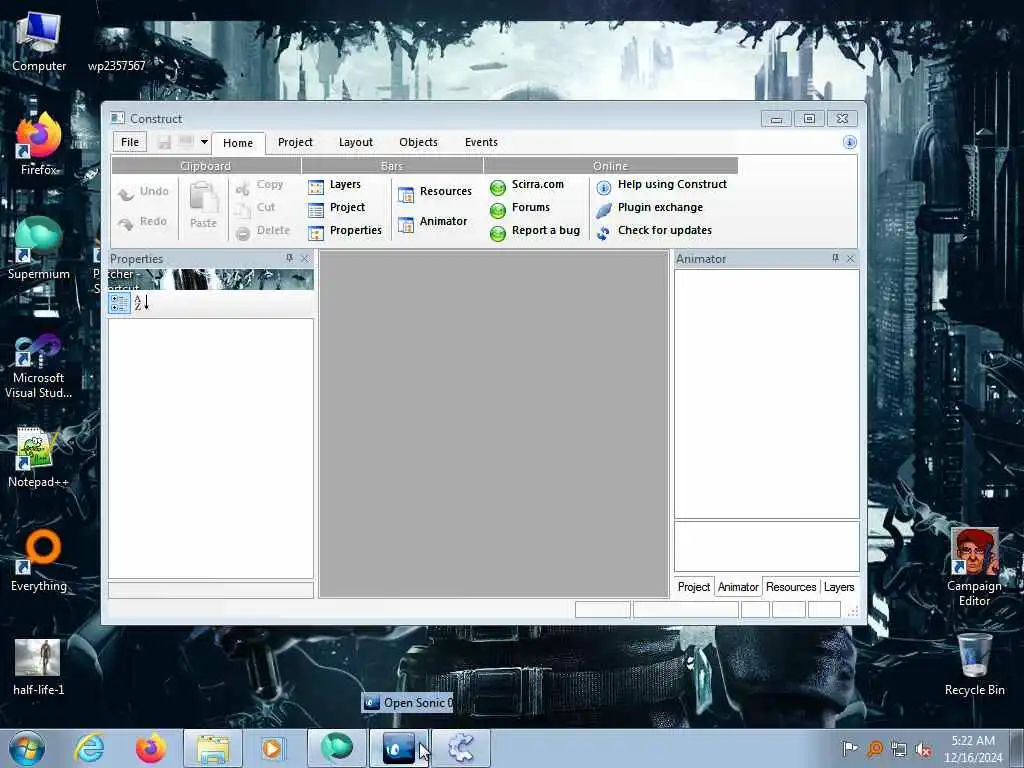Click the muted volume tray icon
This screenshot has width=1024, height=768.
(923, 750)
